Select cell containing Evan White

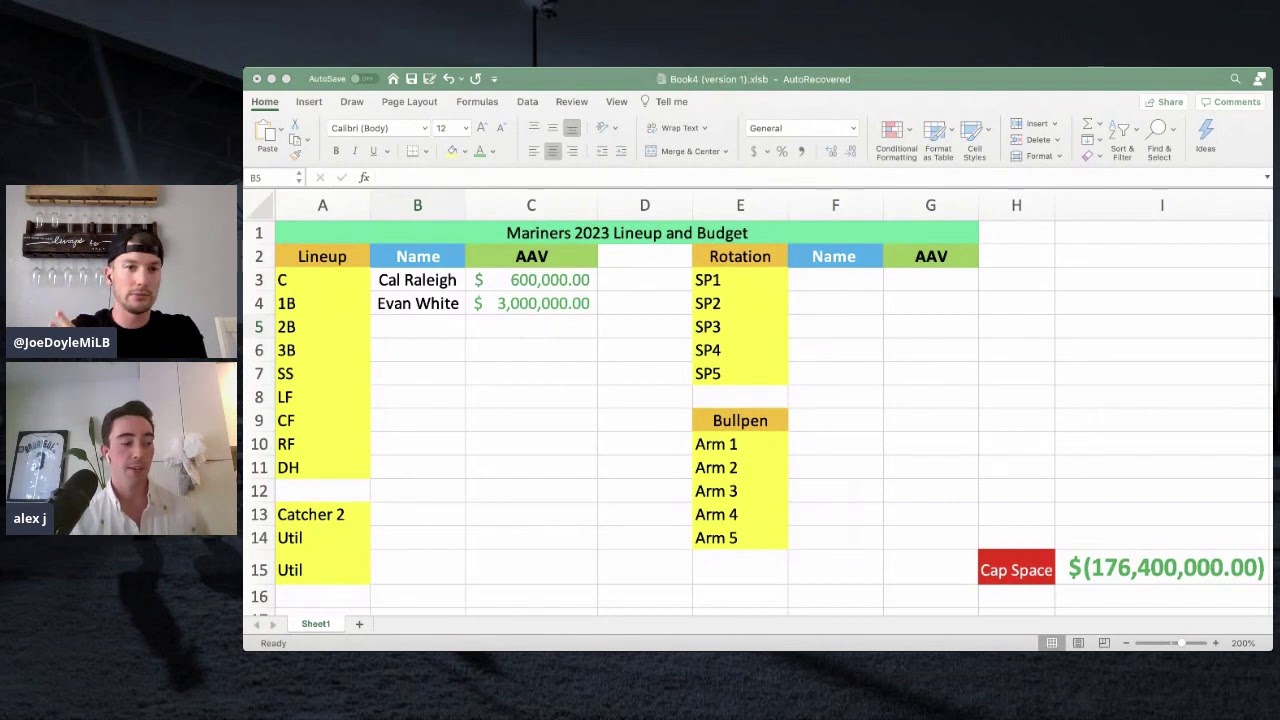coord(417,303)
